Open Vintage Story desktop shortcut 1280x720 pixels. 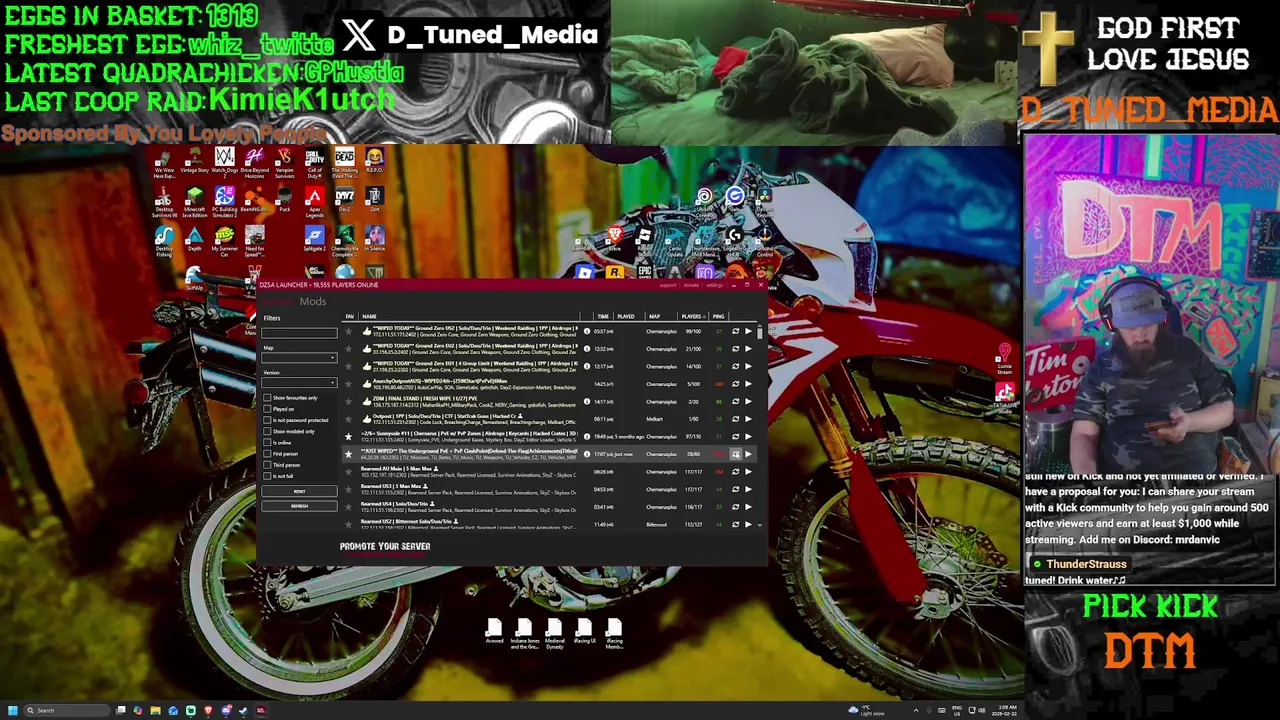click(x=195, y=158)
